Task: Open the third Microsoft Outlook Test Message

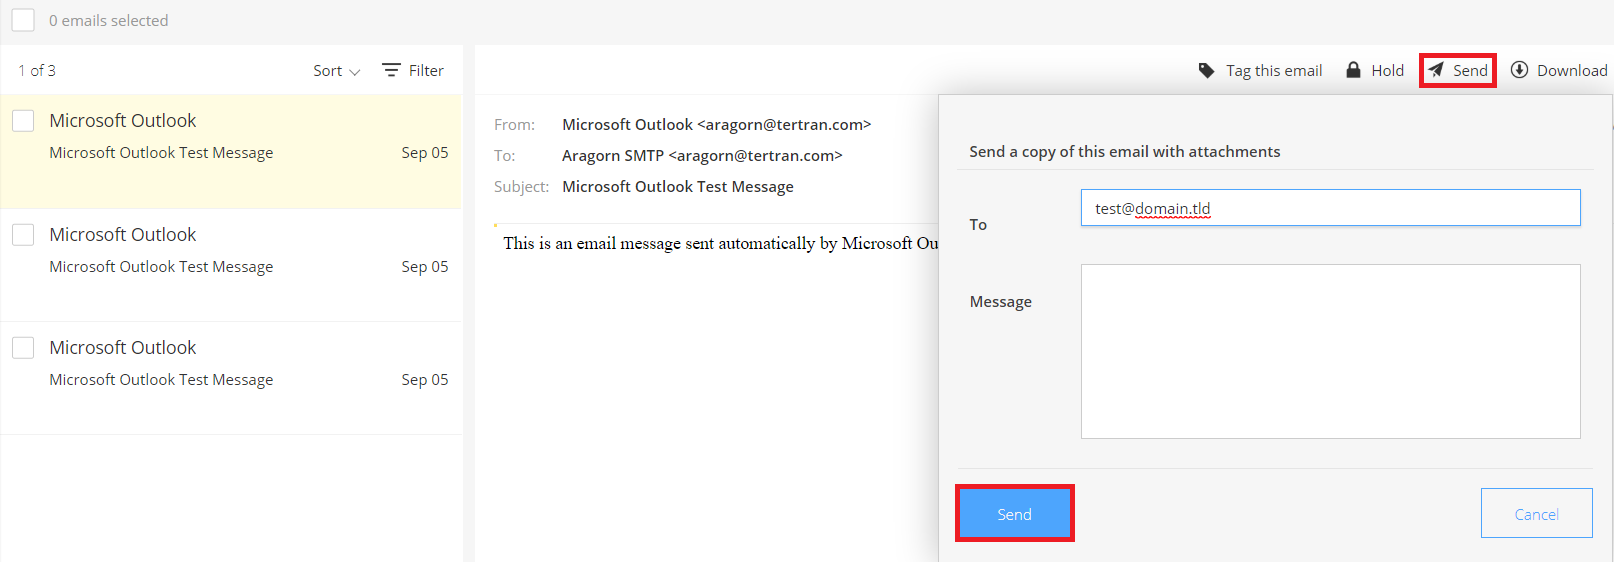Action: [231, 378]
